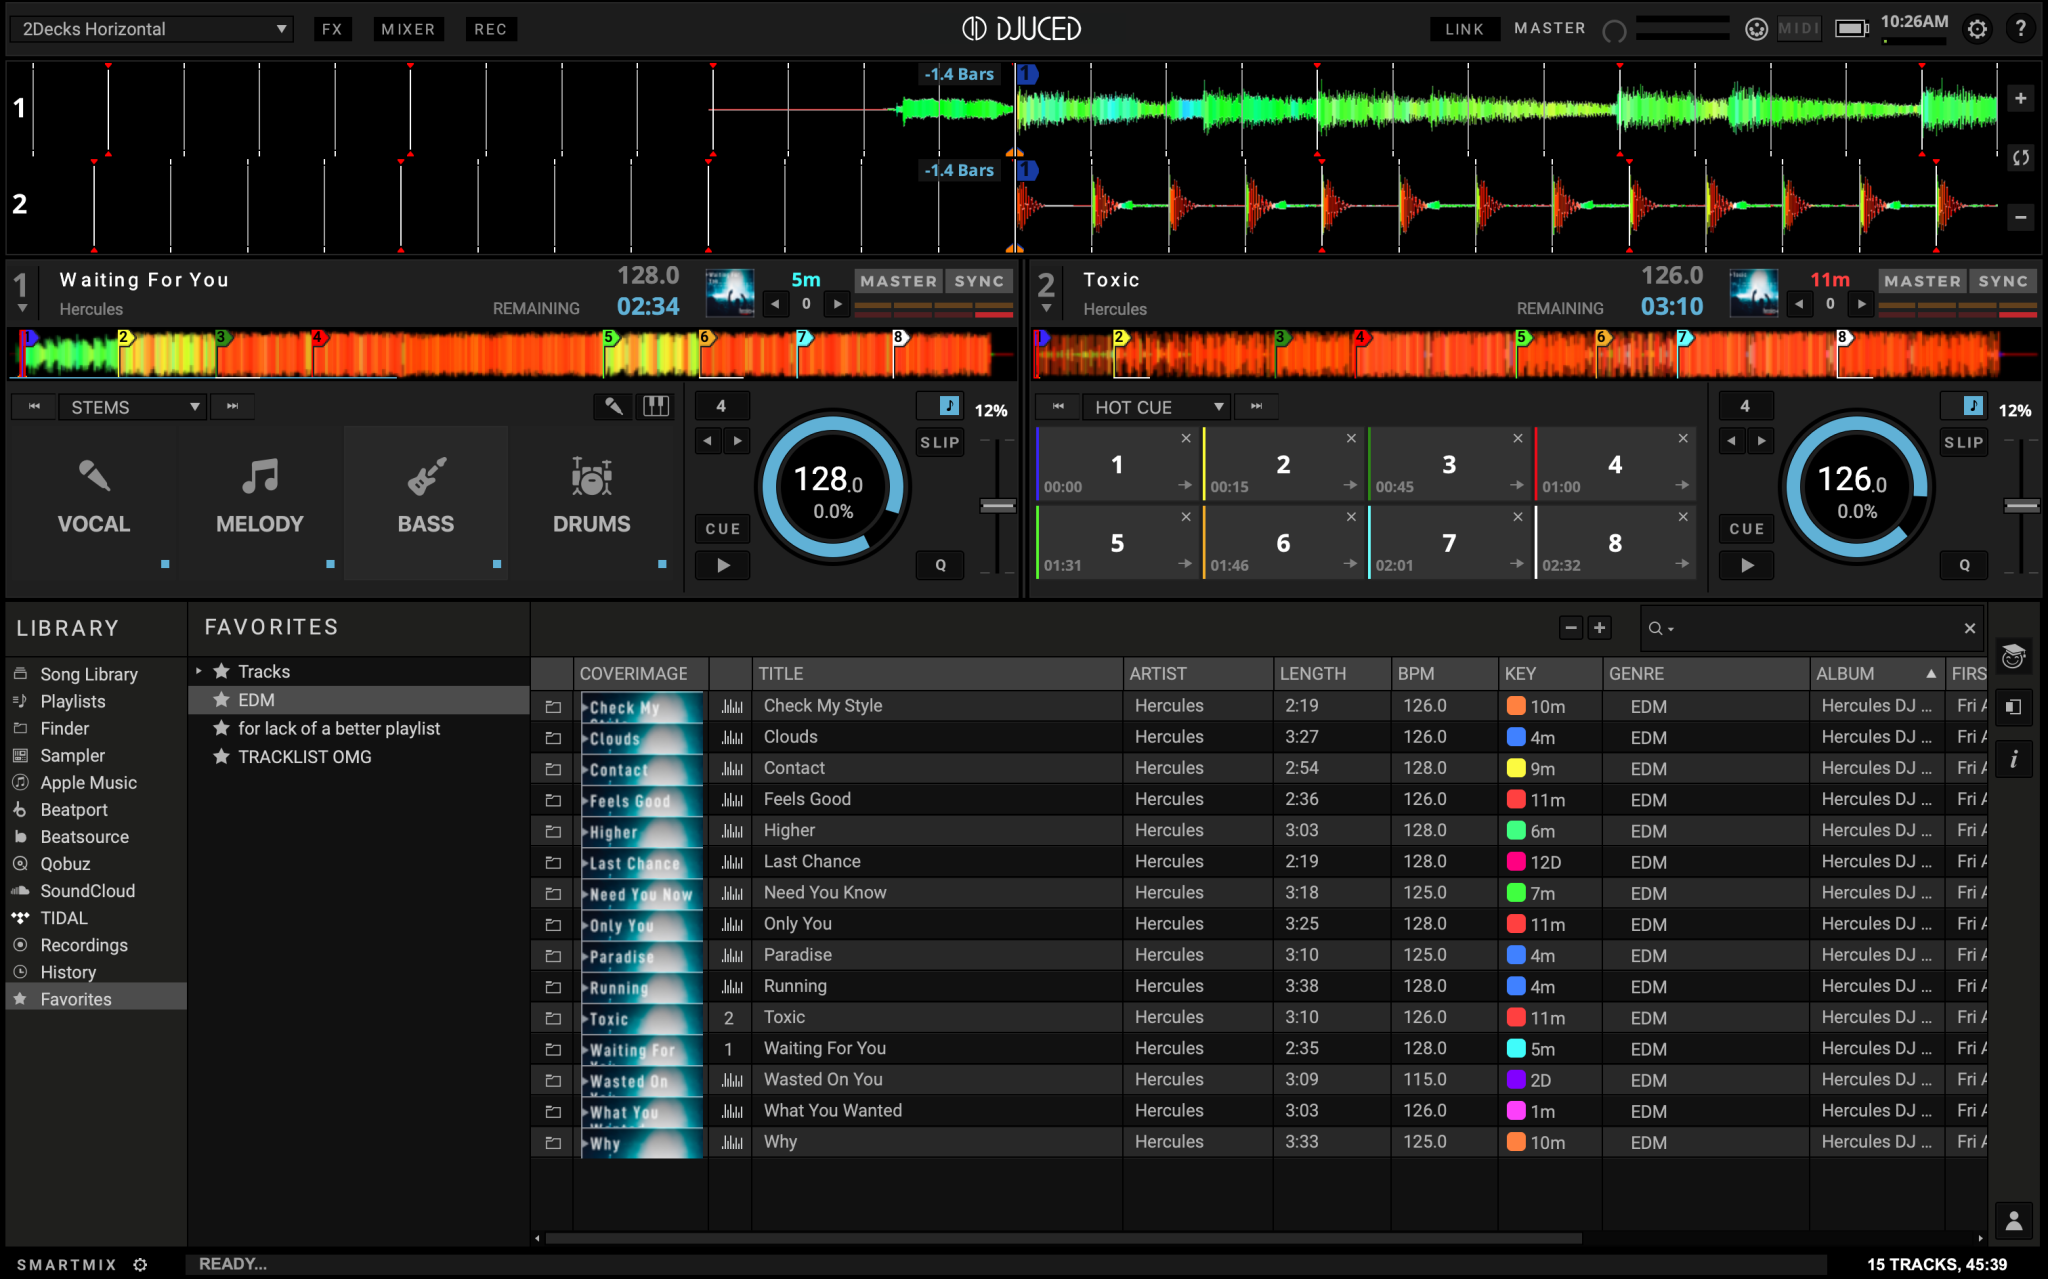Open the 2Decks Horizontal layout dropdown
The image size is (2048, 1279).
coord(150,28)
